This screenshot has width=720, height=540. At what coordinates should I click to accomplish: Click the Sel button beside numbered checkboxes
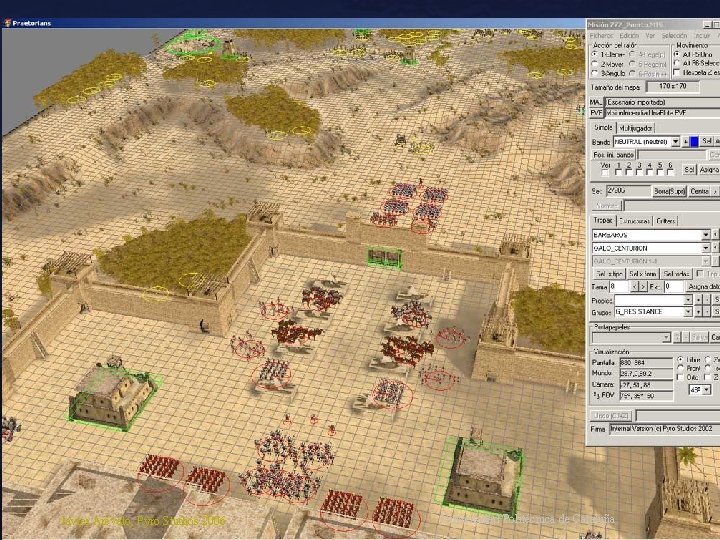pos(689,169)
